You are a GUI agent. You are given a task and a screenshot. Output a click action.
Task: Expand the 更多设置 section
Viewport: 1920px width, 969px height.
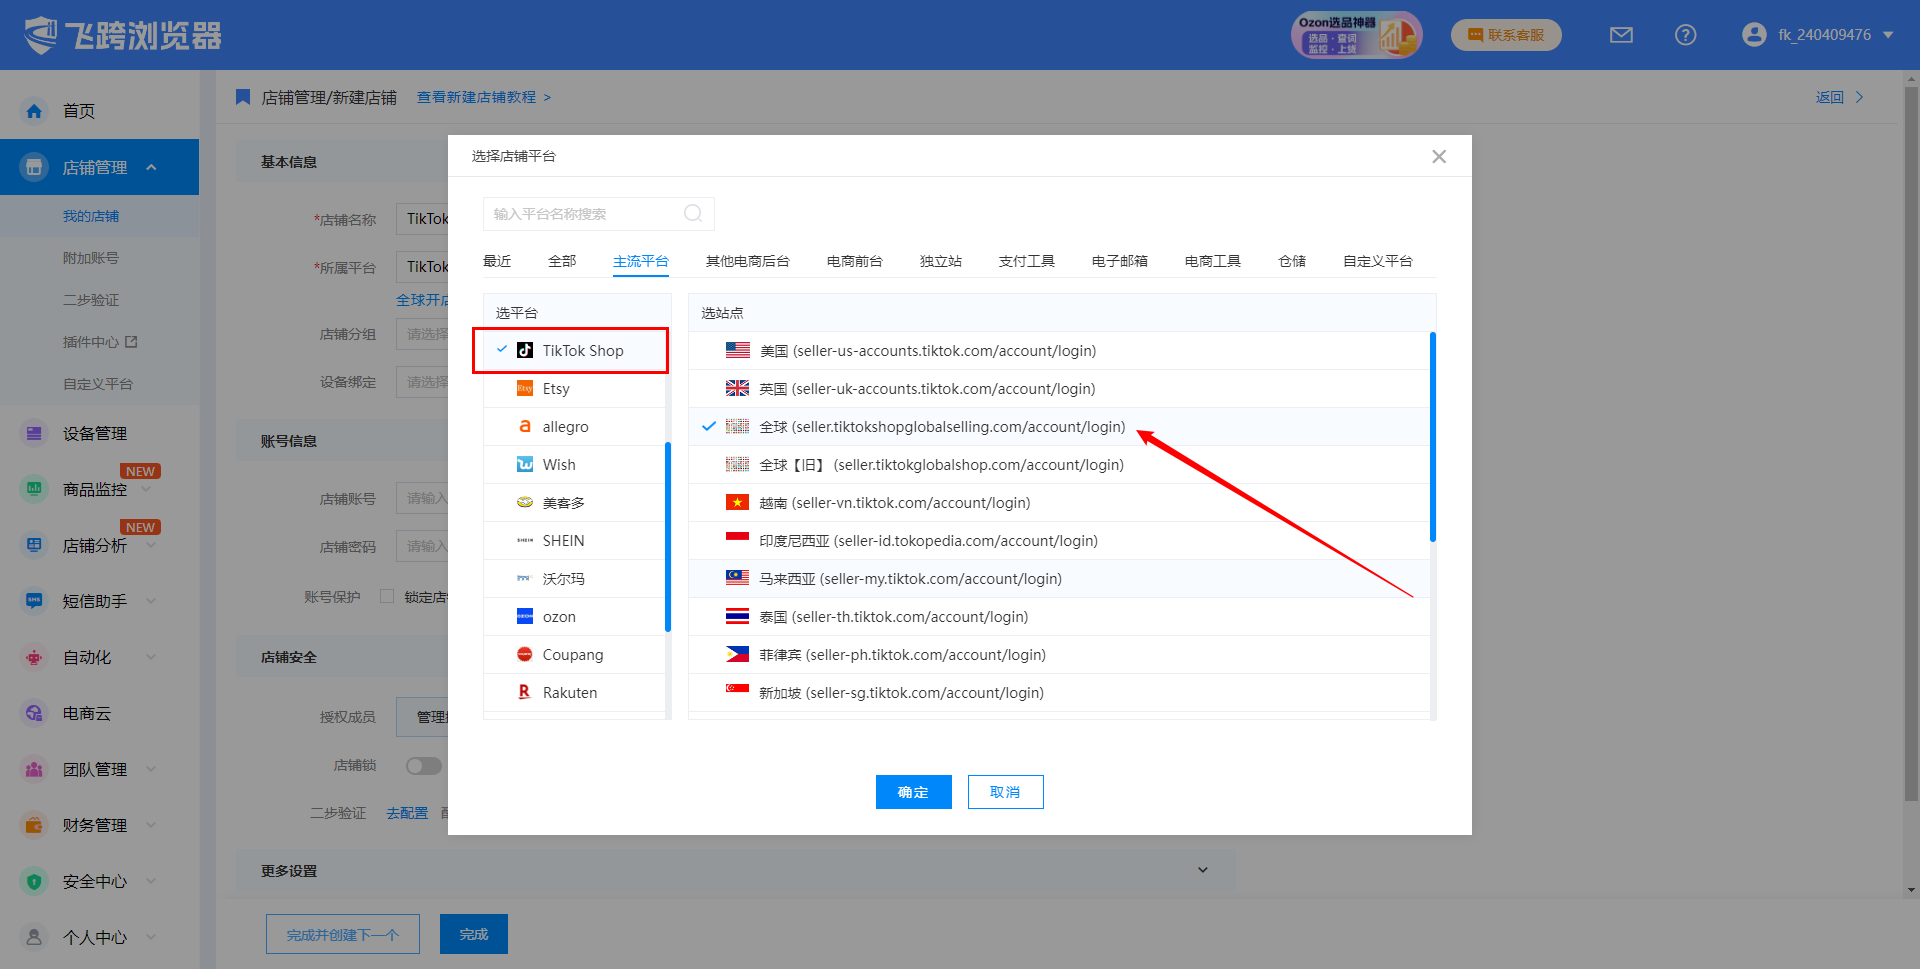(x=1202, y=871)
